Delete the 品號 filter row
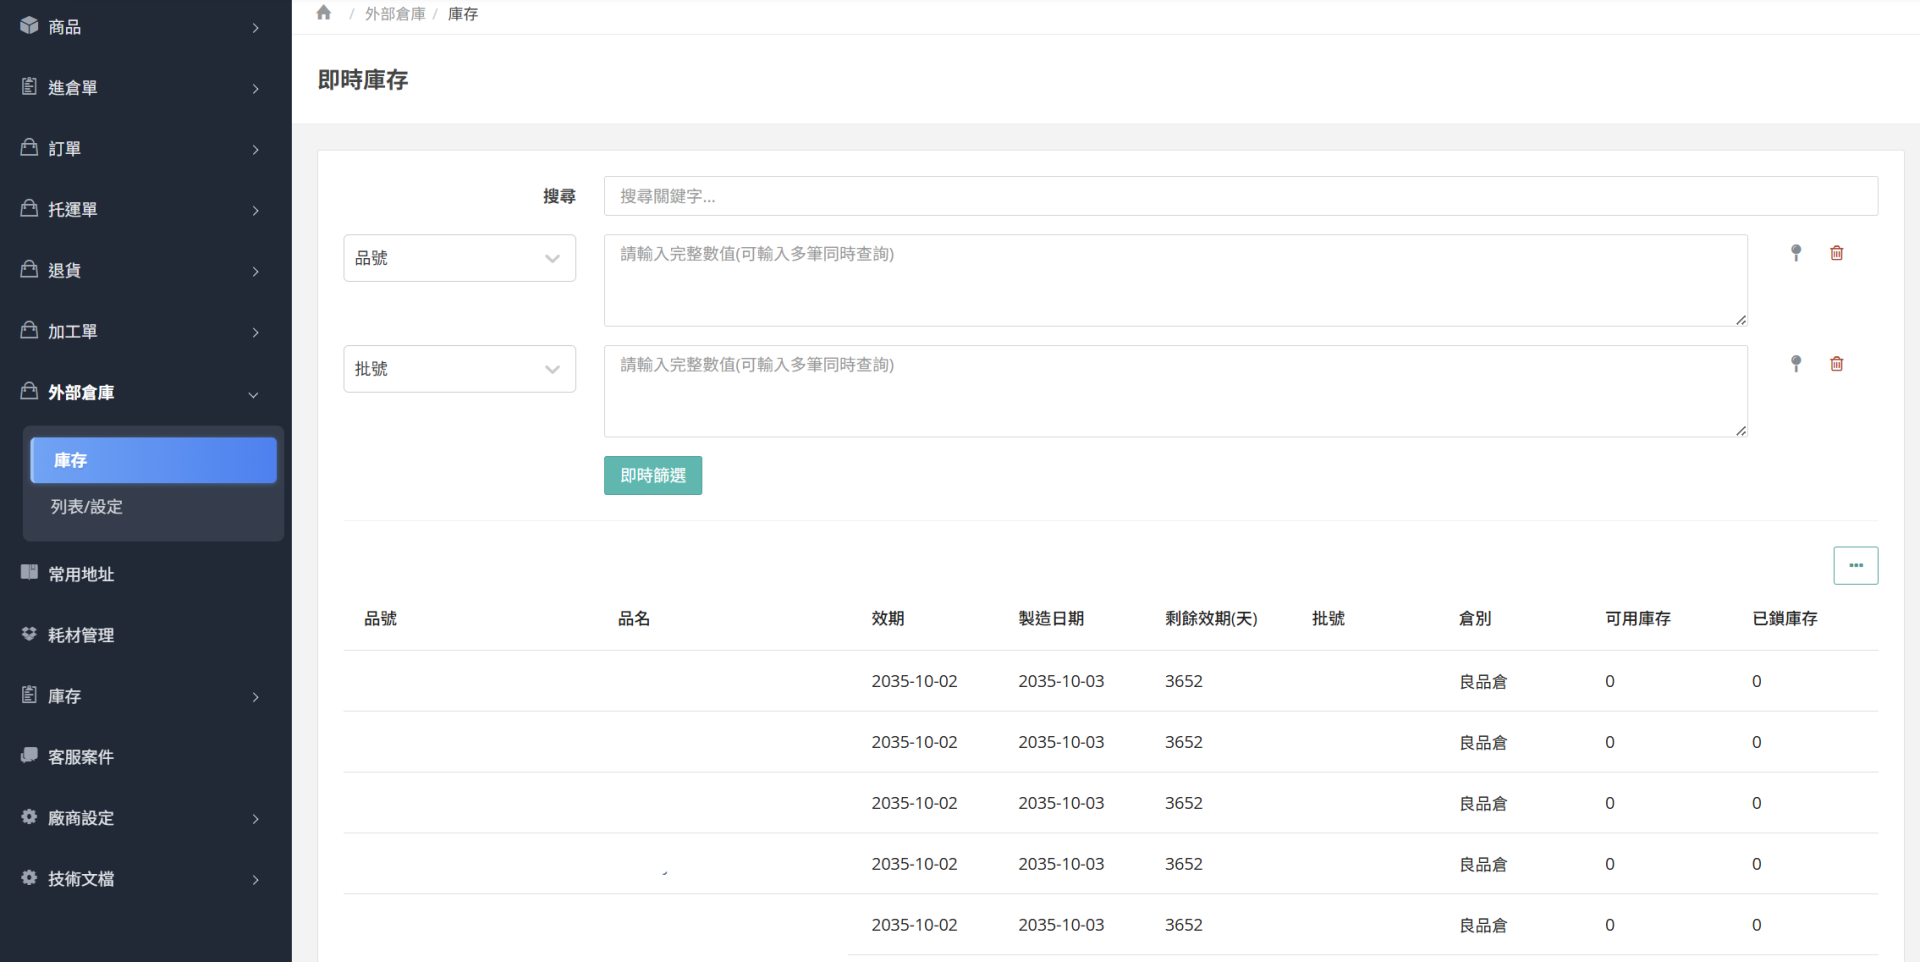Viewport: 1920px width, 962px height. (x=1836, y=253)
